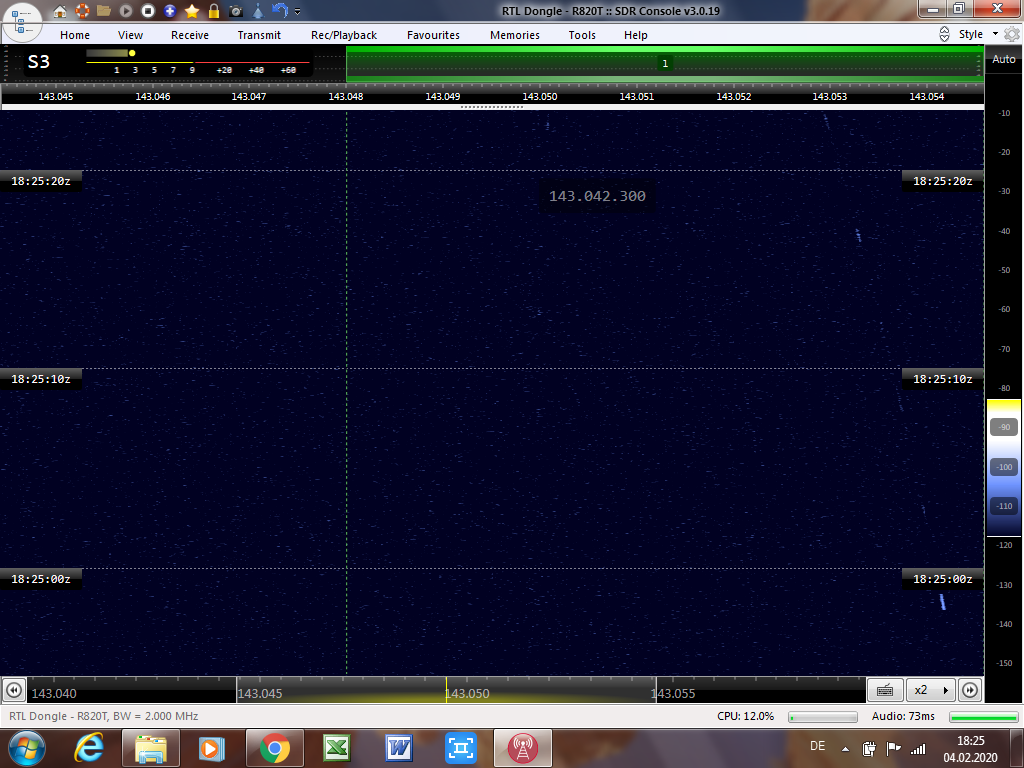This screenshot has height=768, width=1024.
Task: Click the left 18:25:20z waterfall timestamp
Action: point(40,181)
